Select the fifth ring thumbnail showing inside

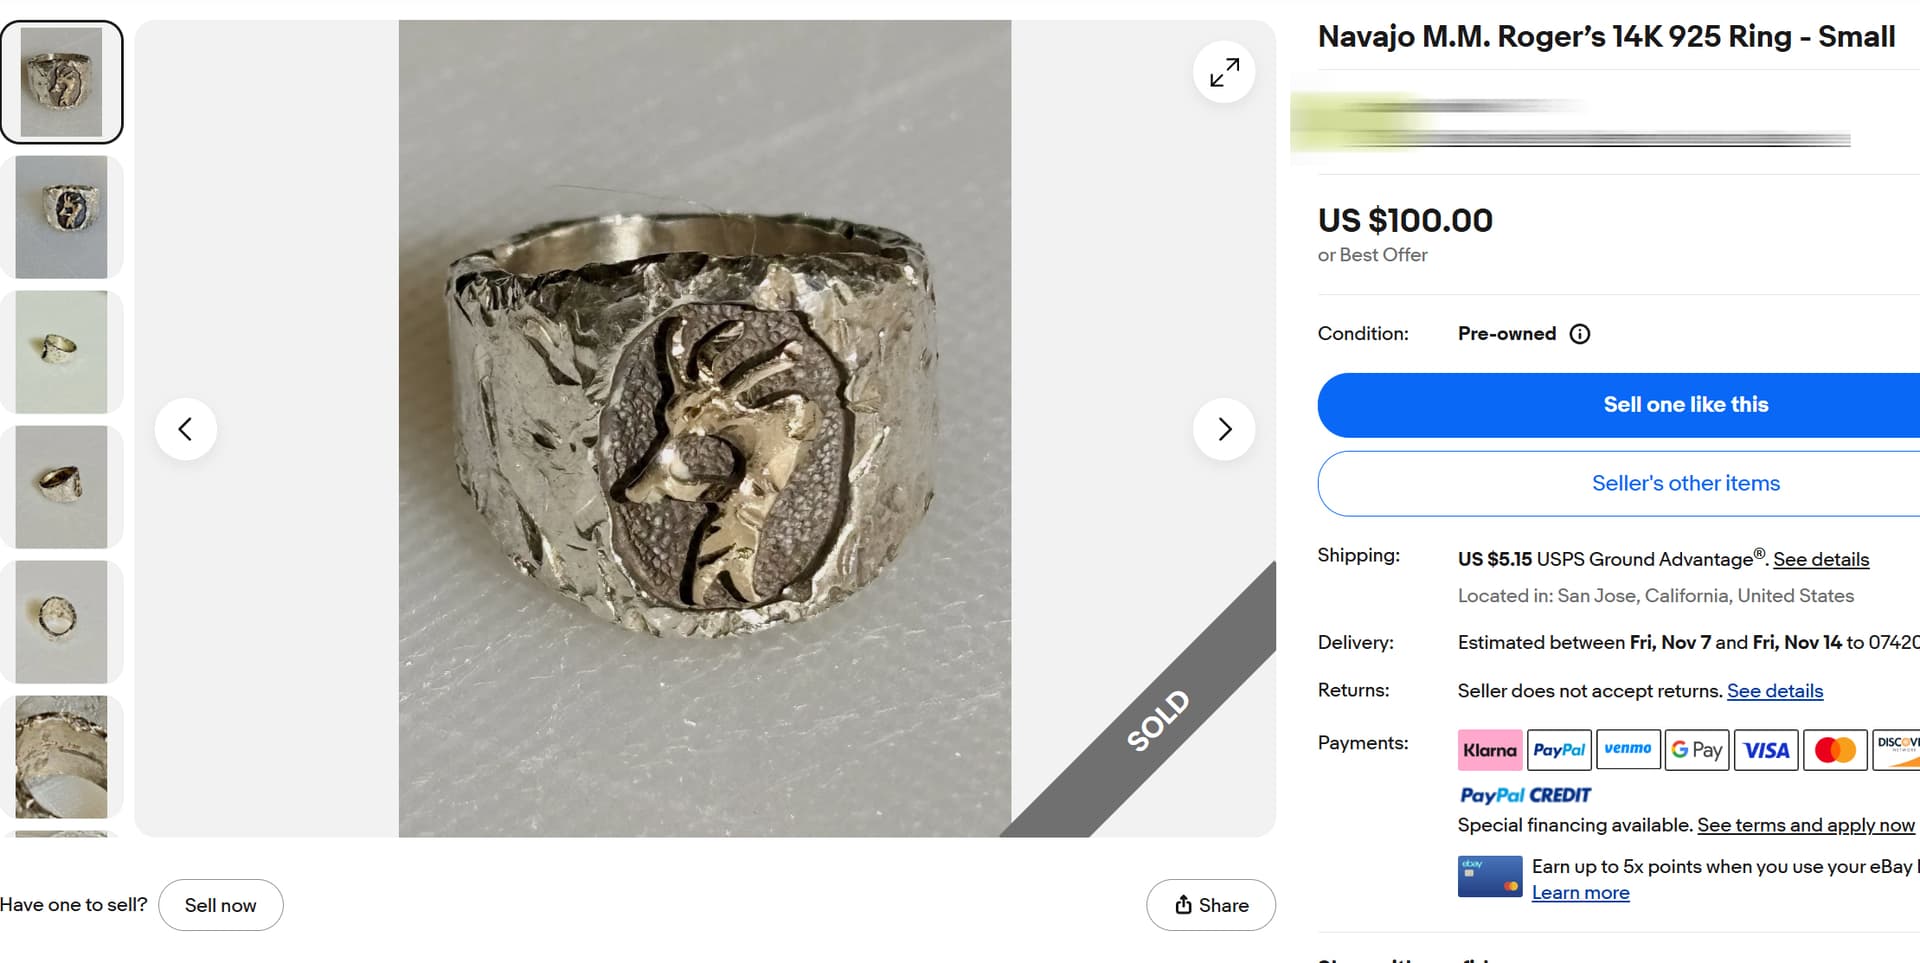tap(62, 622)
